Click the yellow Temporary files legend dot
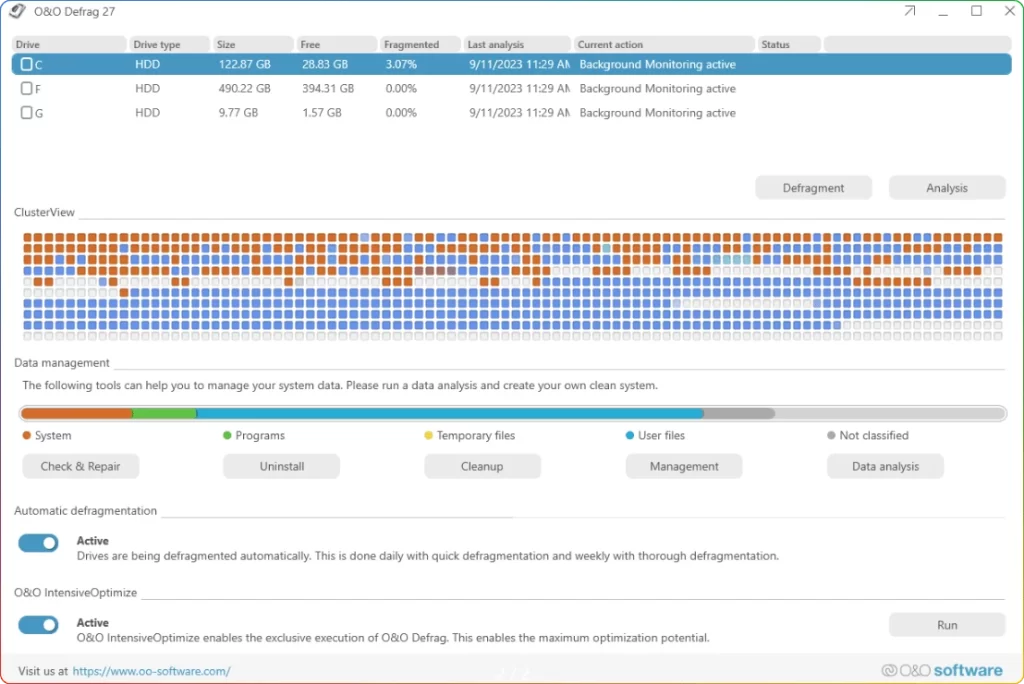The width and height of the screenshot is (1024, 684). pyautogui.click(x=430, y=435)
